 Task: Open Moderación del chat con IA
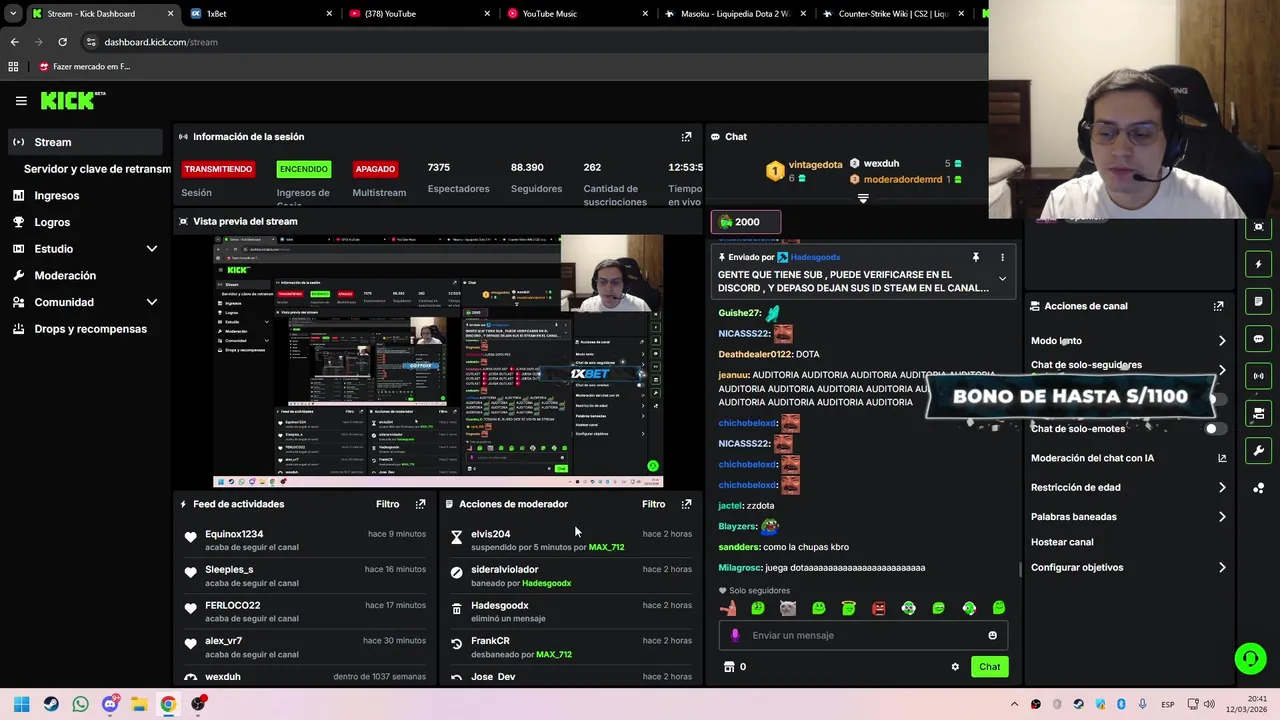tap(1128, 458)
